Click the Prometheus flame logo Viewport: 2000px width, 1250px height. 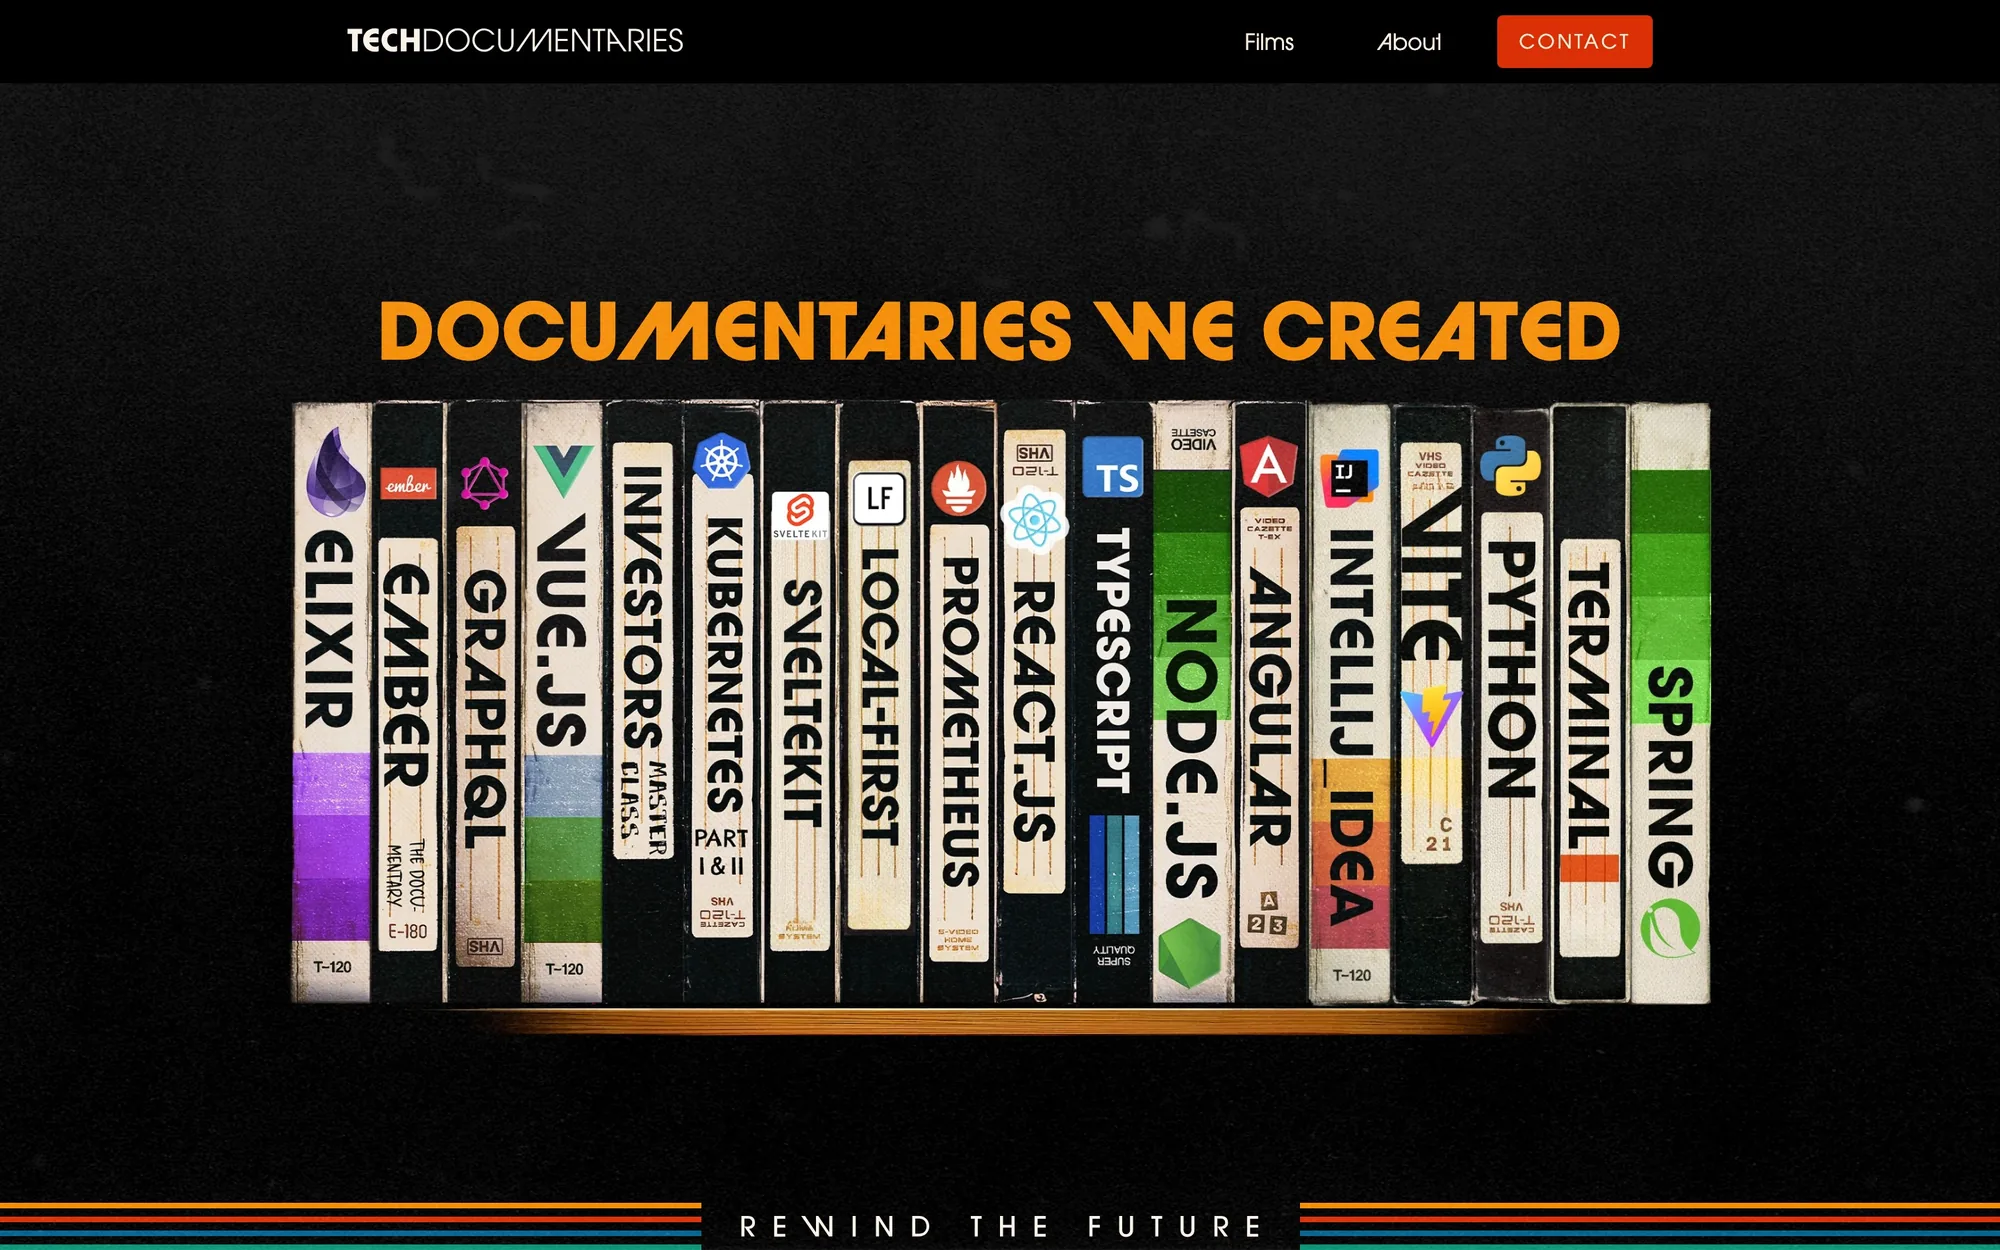959,488
